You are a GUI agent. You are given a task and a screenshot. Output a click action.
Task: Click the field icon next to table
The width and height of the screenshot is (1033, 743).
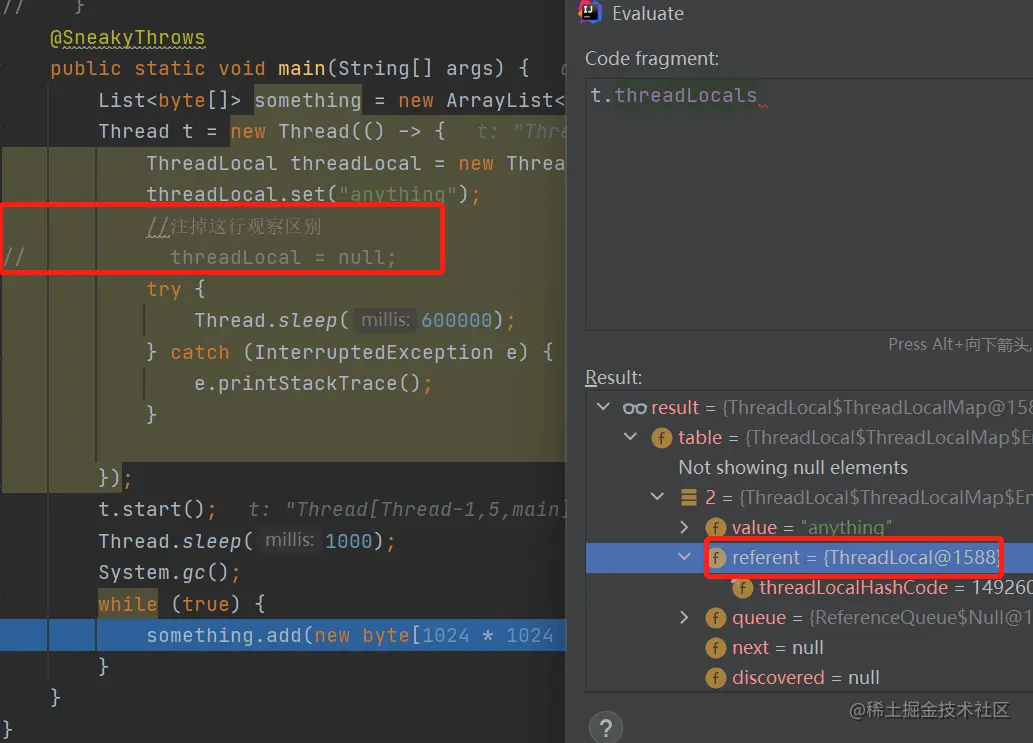[661, 438]
